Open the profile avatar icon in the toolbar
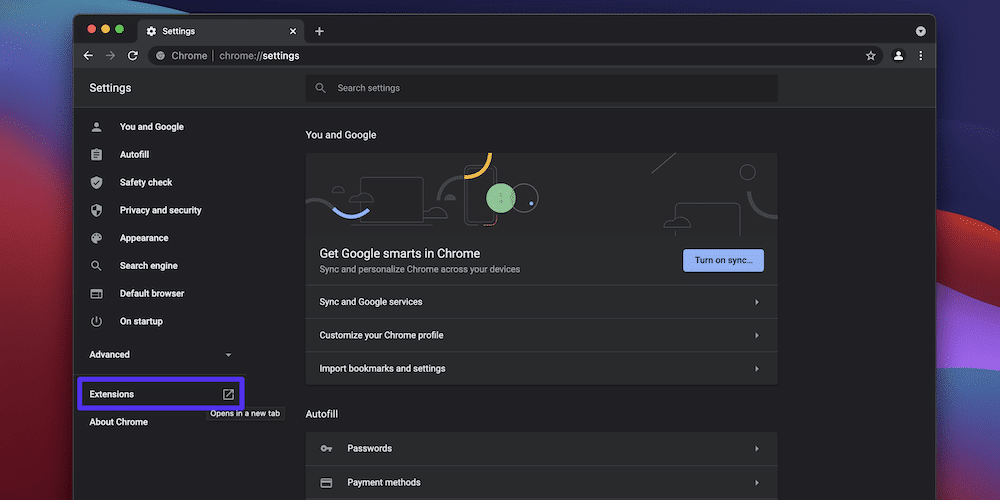The width and height of the screenshot is (1000, 500). tap(899, 55)
